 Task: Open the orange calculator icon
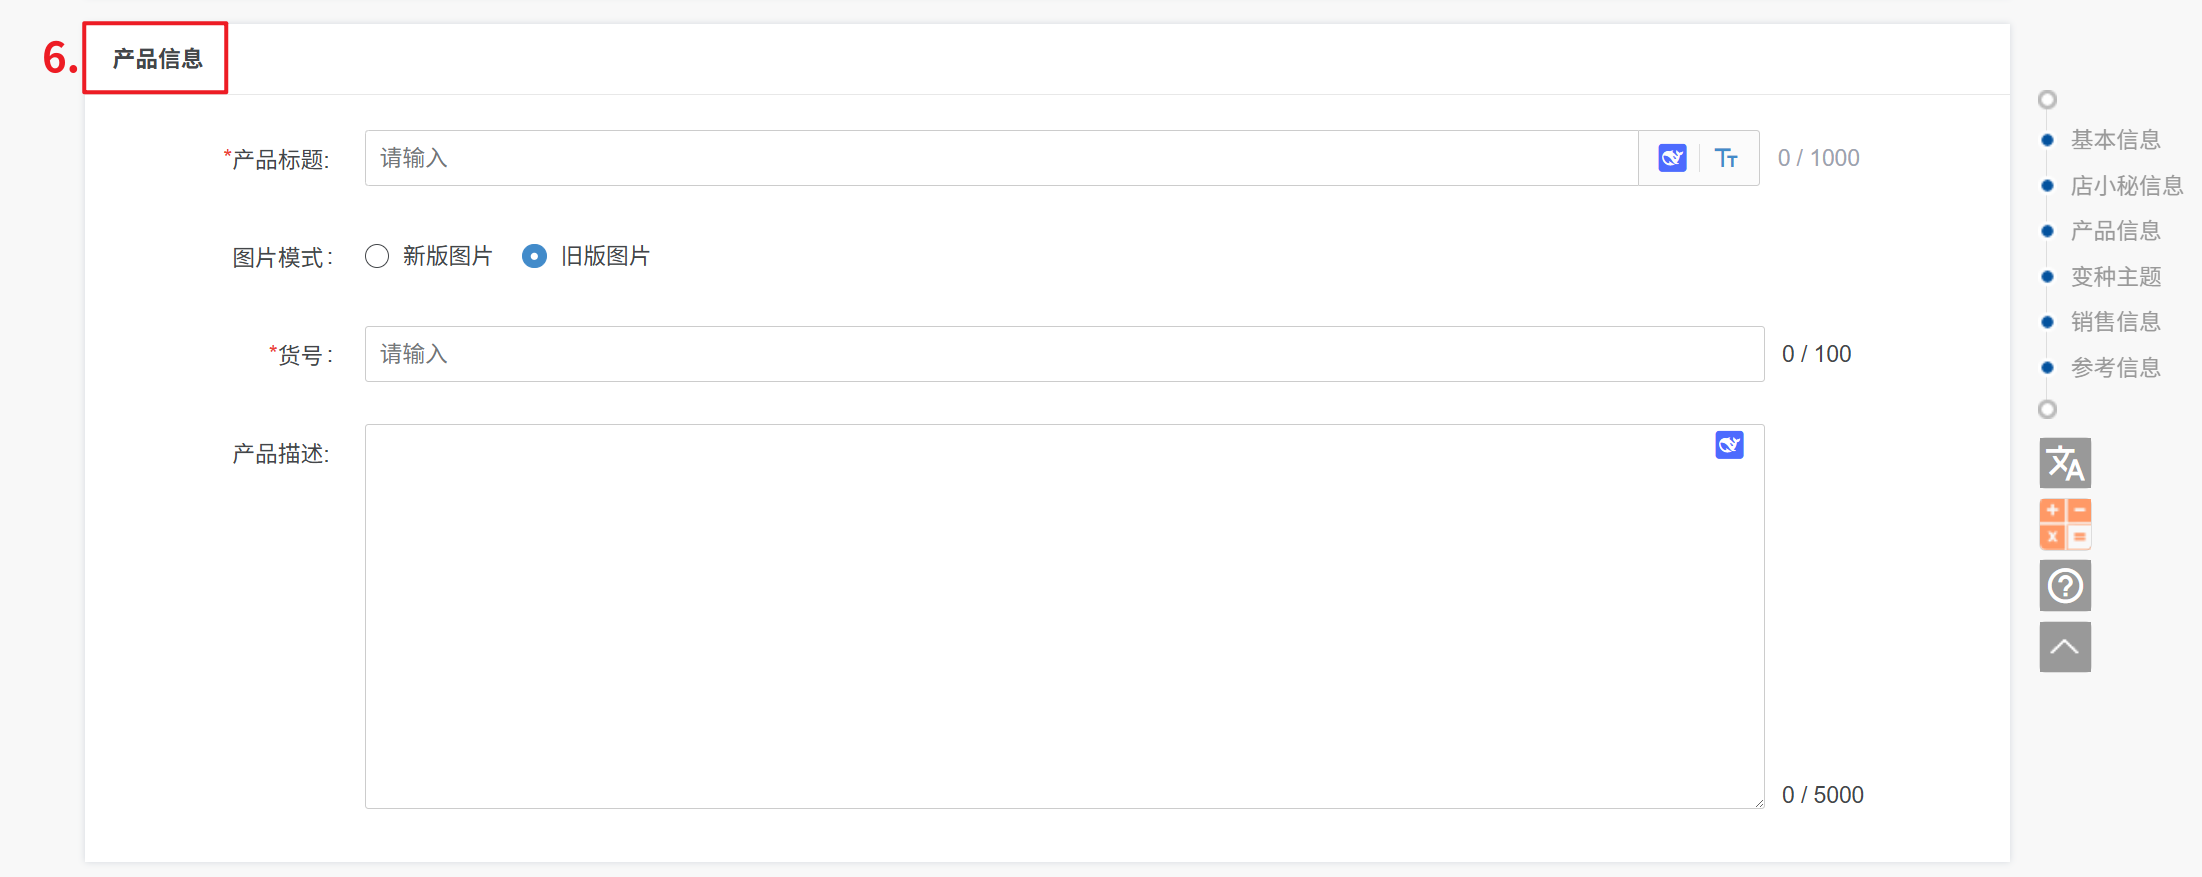2065,524
